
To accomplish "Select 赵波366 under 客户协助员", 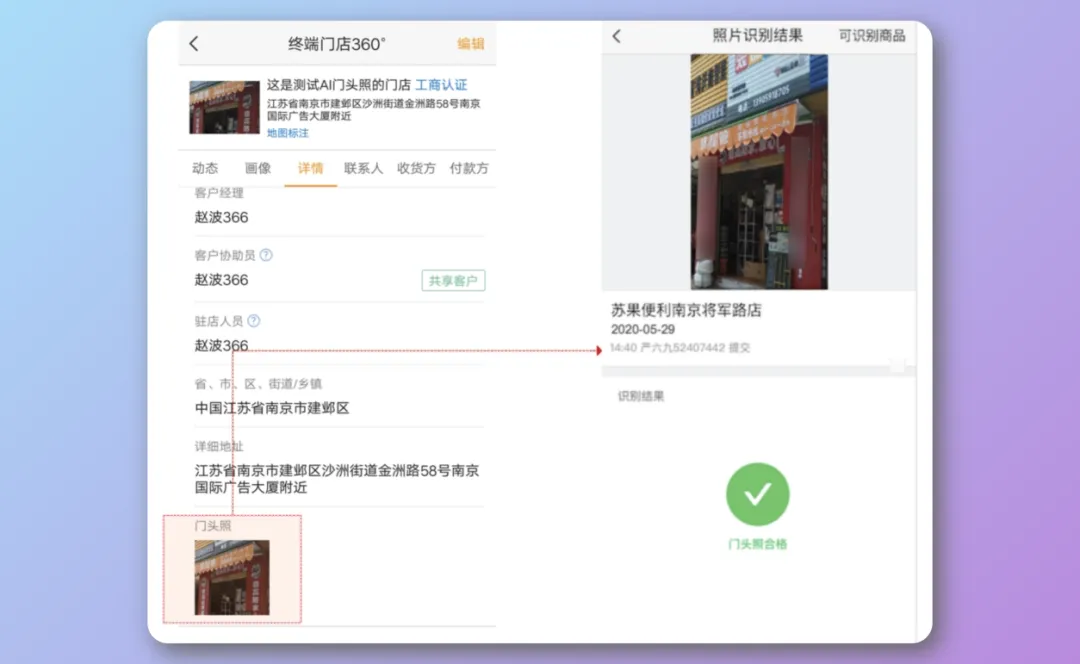I will pos(221,280).
